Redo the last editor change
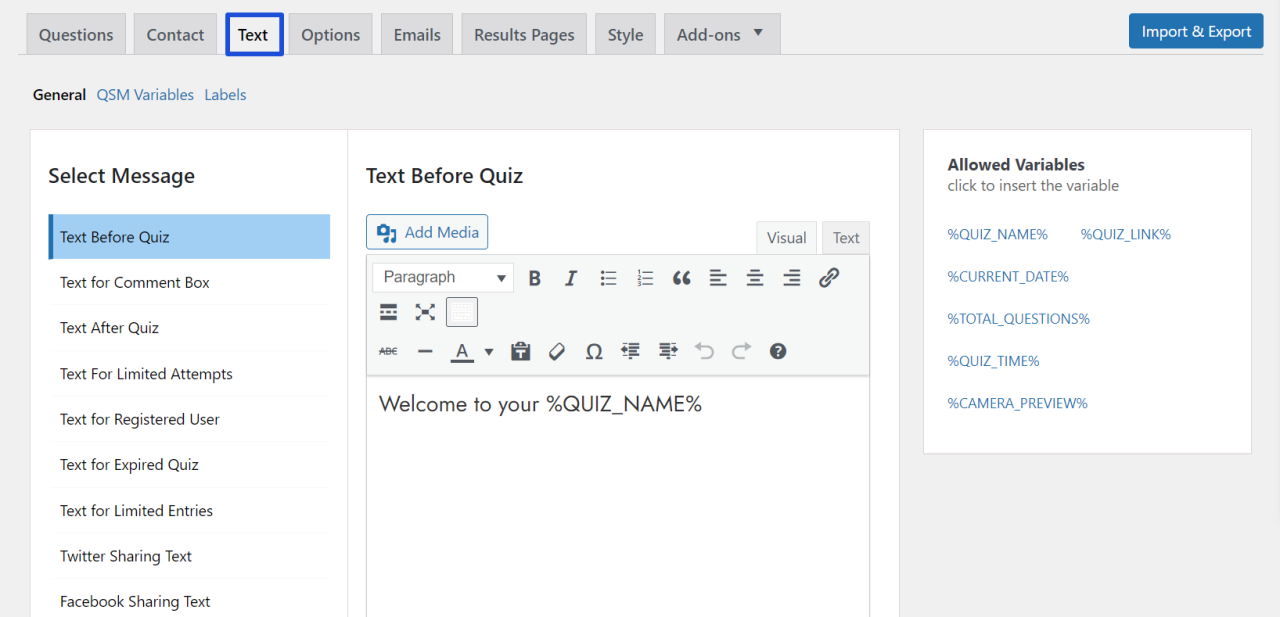Viewport: 1280px width, 617px height. tap(741, 351)
